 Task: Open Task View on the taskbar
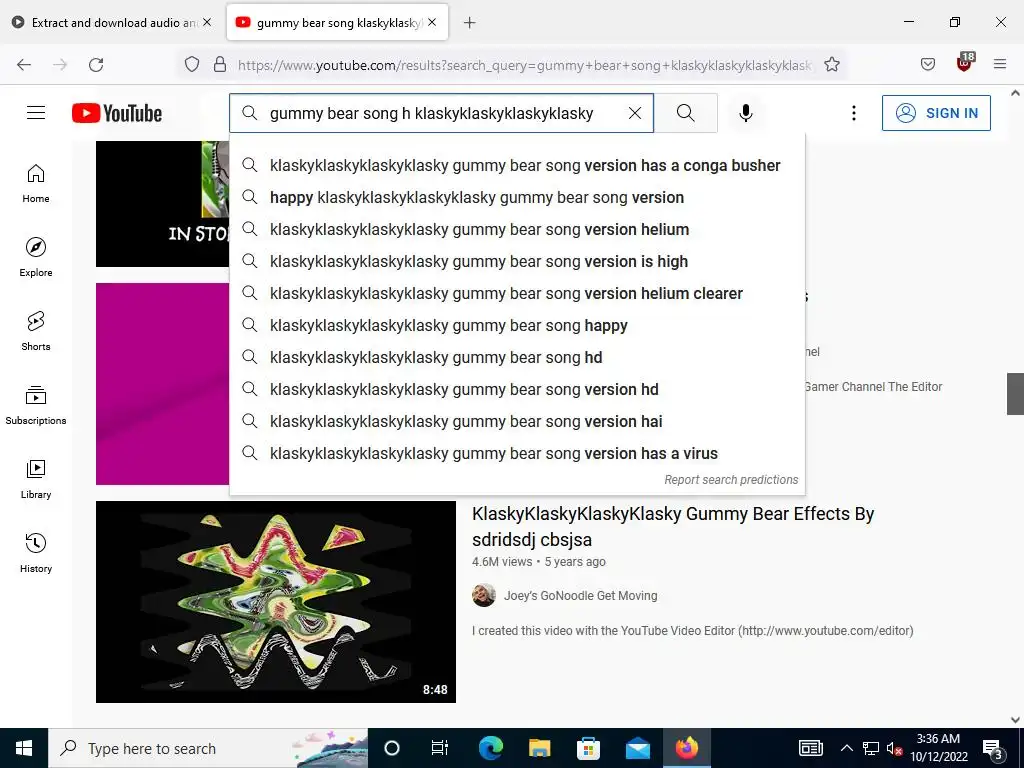click(x=440, y=748)
